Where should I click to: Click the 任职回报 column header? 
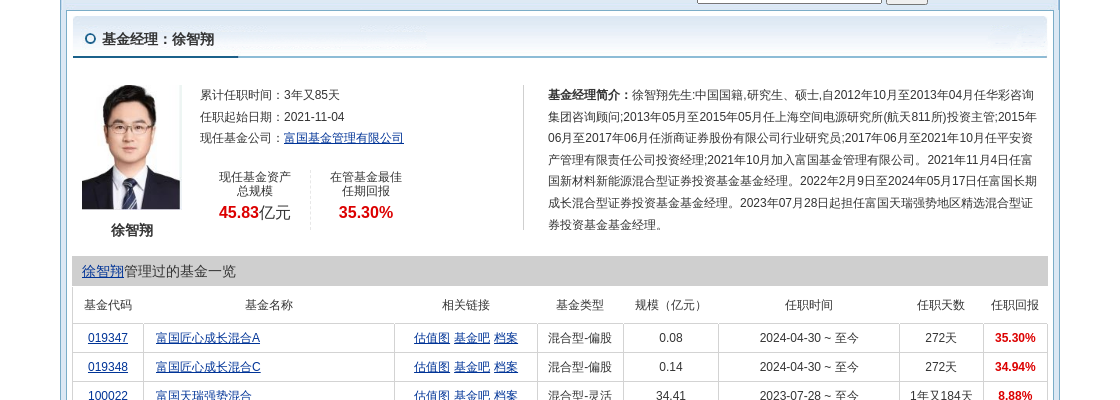click(x=1015, y=305)
